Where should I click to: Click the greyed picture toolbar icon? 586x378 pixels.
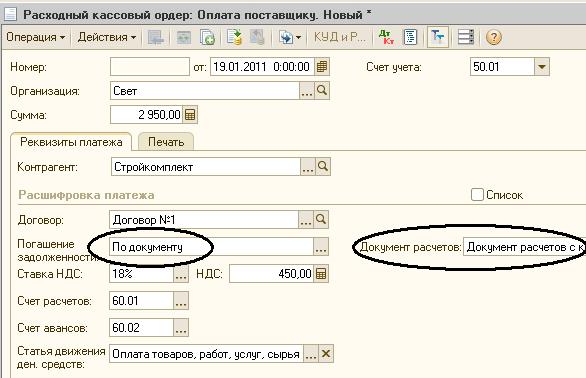coord(183,37)
